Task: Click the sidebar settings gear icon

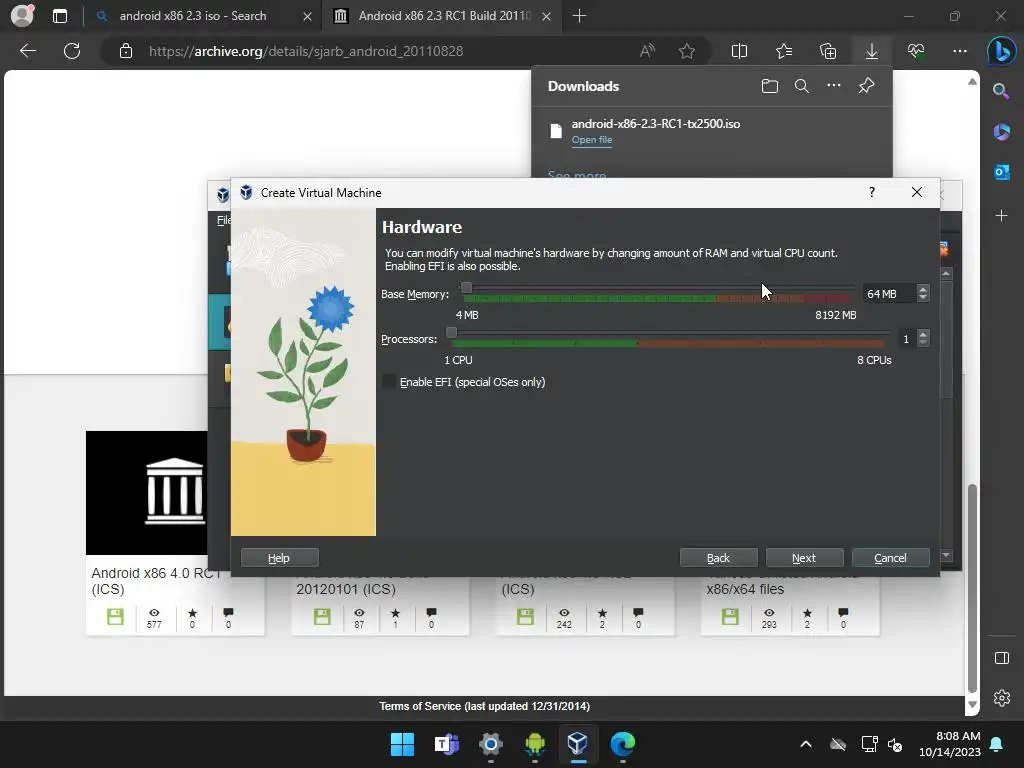Action: [x=1002, y=698]
